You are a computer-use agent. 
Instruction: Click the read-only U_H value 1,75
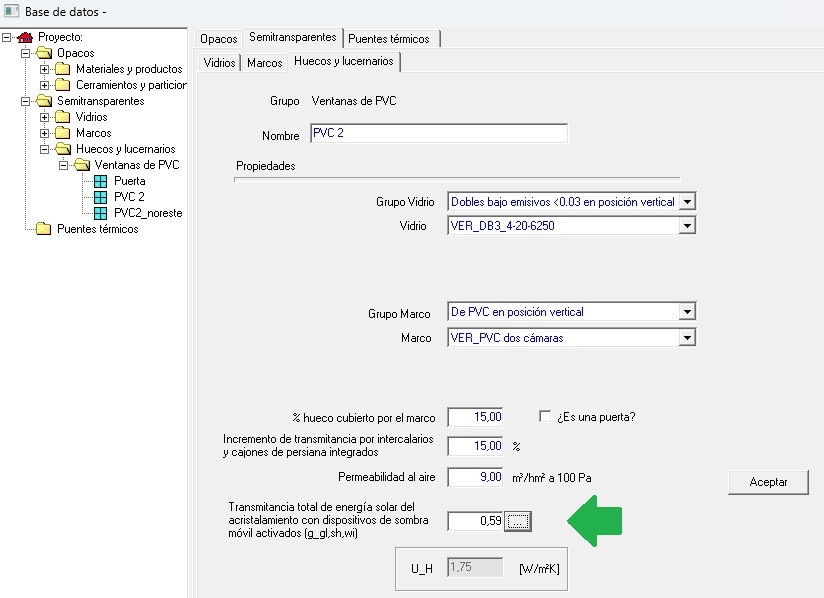[x=475, y=568]
